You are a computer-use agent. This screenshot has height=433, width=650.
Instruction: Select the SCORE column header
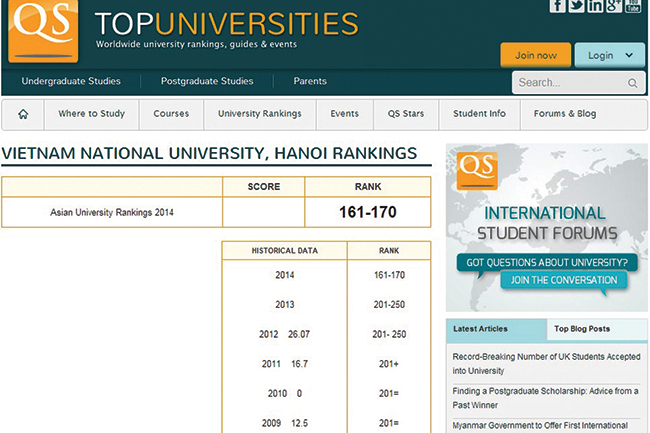pos(264,187)
